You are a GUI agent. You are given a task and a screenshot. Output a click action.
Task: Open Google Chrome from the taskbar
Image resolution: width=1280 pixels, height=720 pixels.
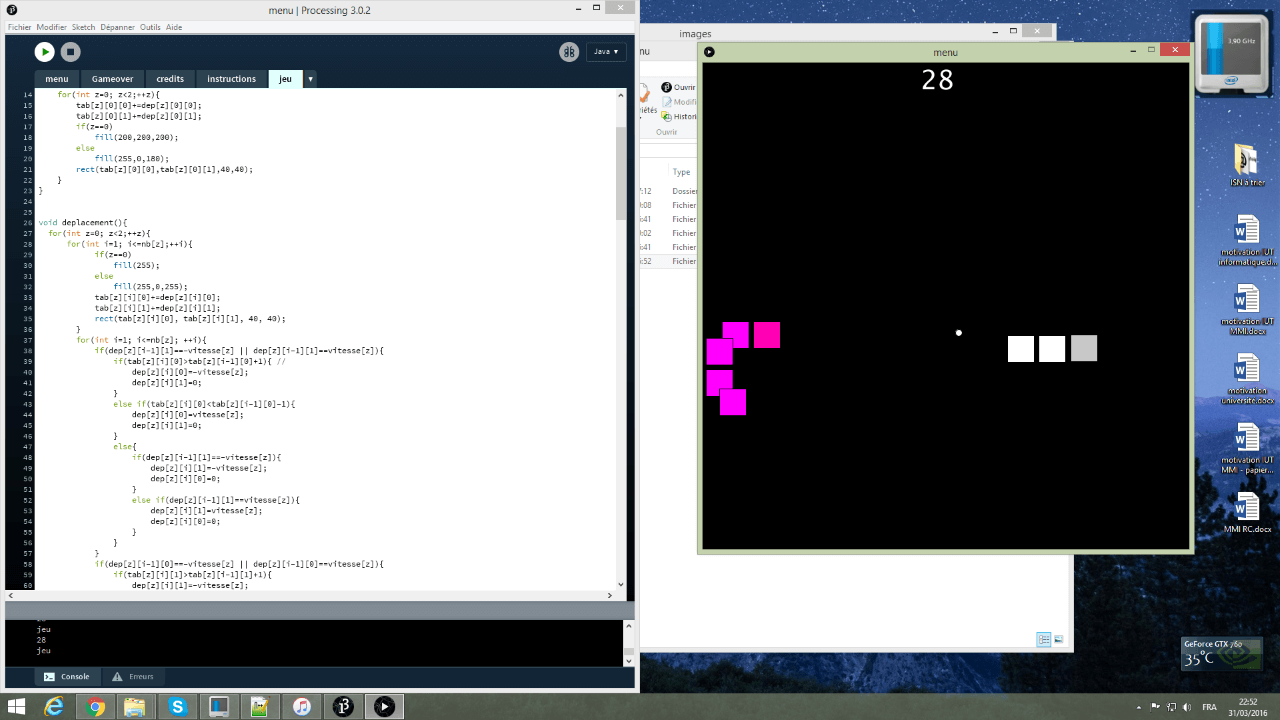point(96,707)
